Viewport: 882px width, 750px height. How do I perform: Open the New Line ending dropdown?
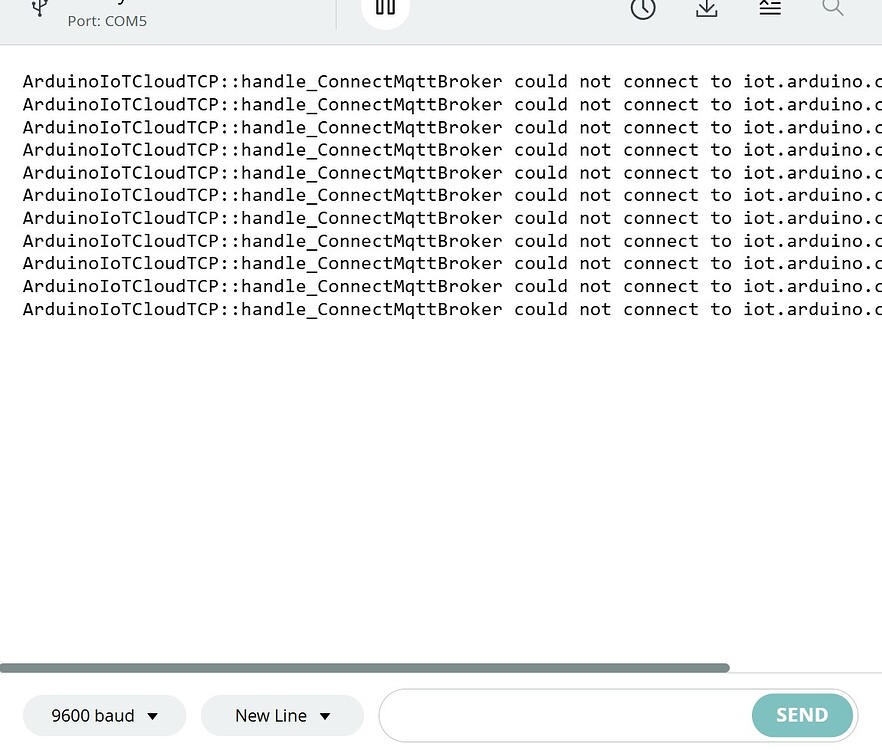[282, 715]
